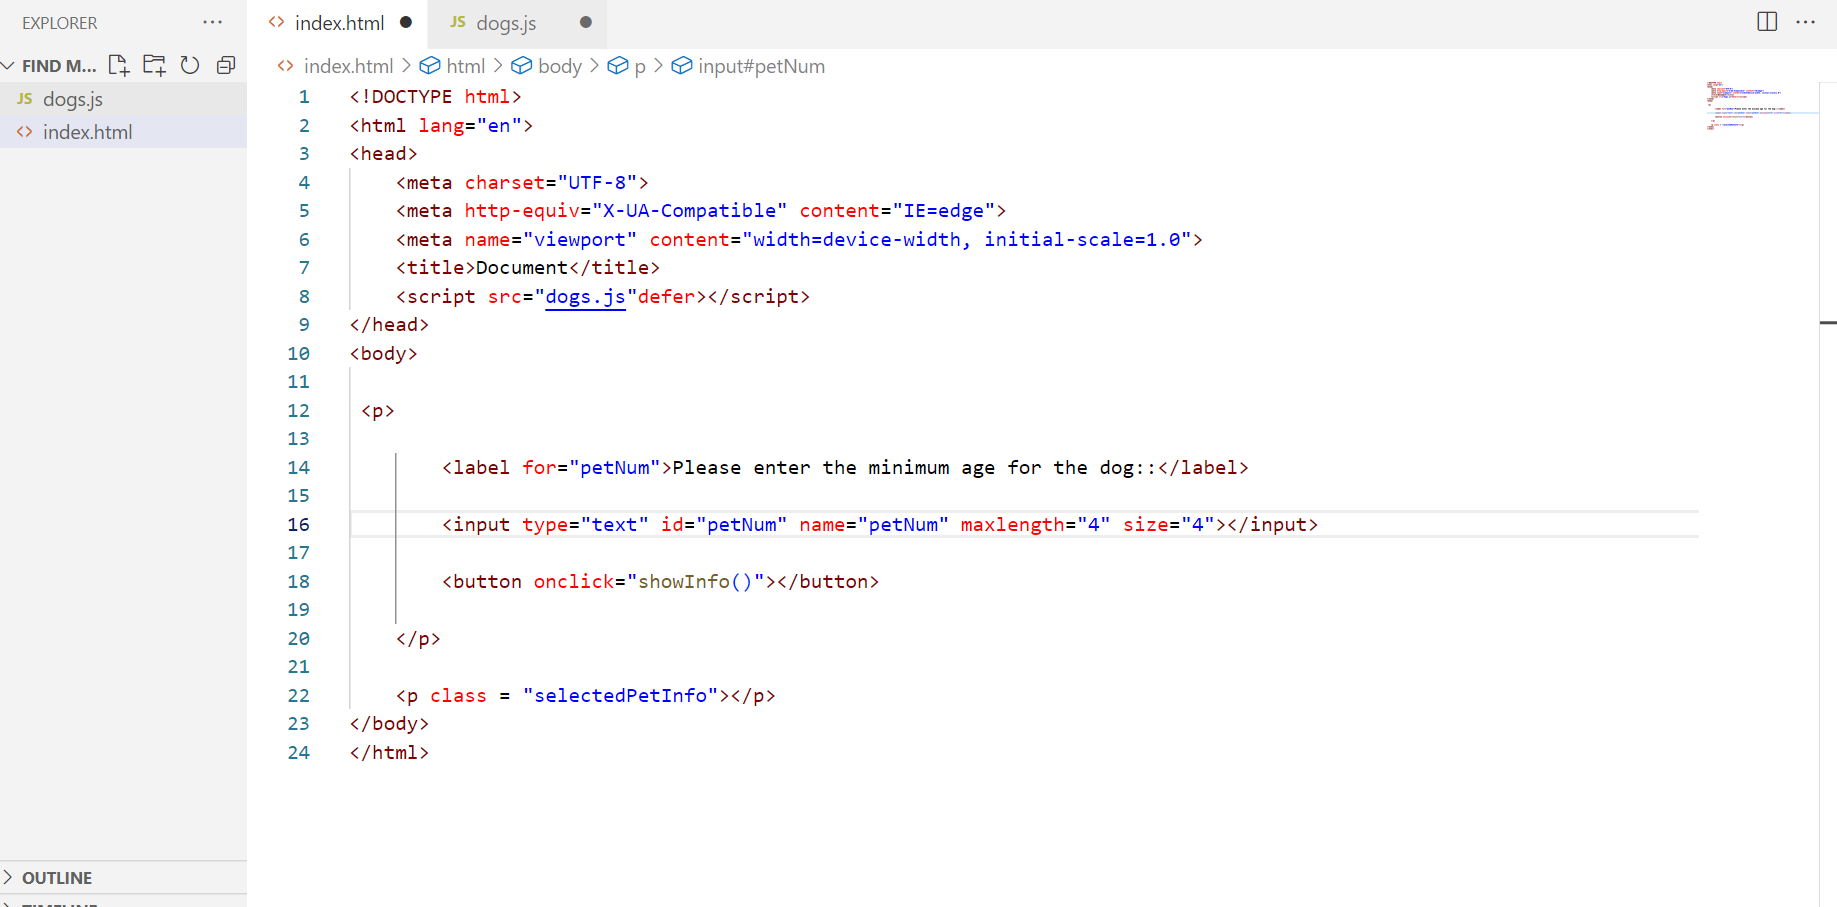This screenshot has height=907, width=1837.
Task: Click the New File icon in Explorer
Action: 119,66
